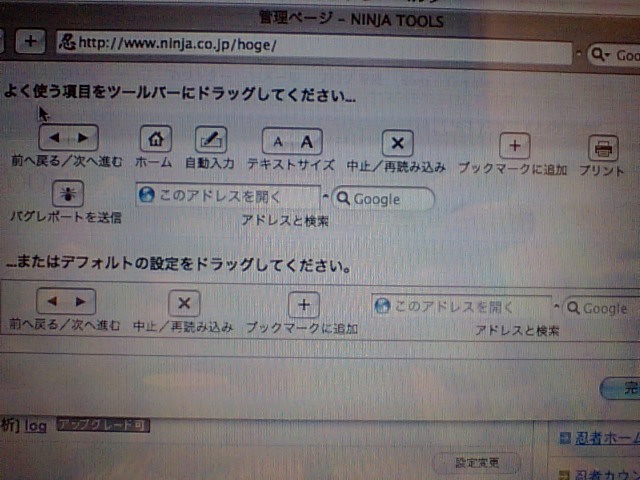Click the heading '…またはデフォルトの設定をドラッグしてください。'
This screenshot has height=480, width=640.
coord(178,264)
